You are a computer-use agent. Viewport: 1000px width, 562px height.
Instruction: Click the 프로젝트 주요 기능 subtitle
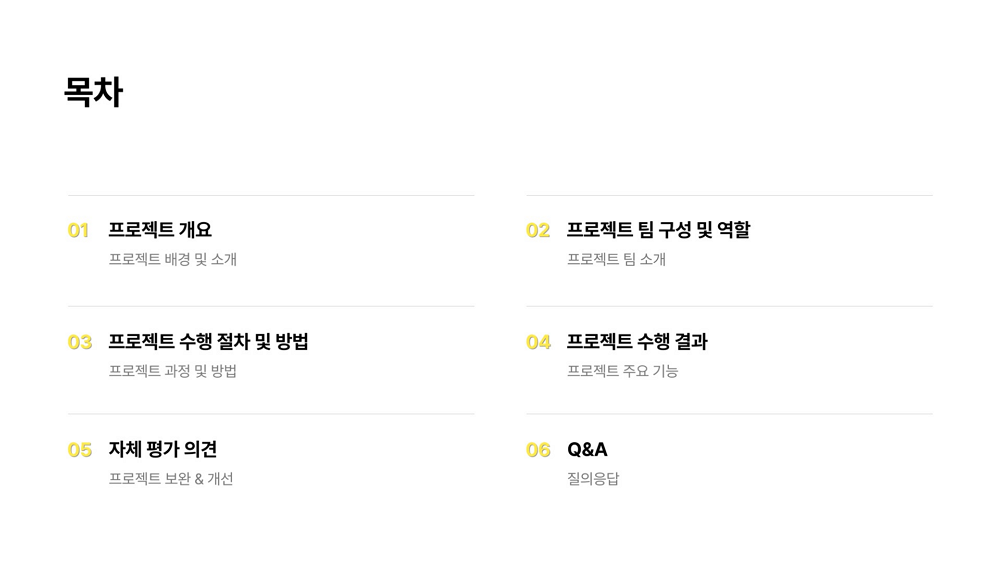coord(622,371)
